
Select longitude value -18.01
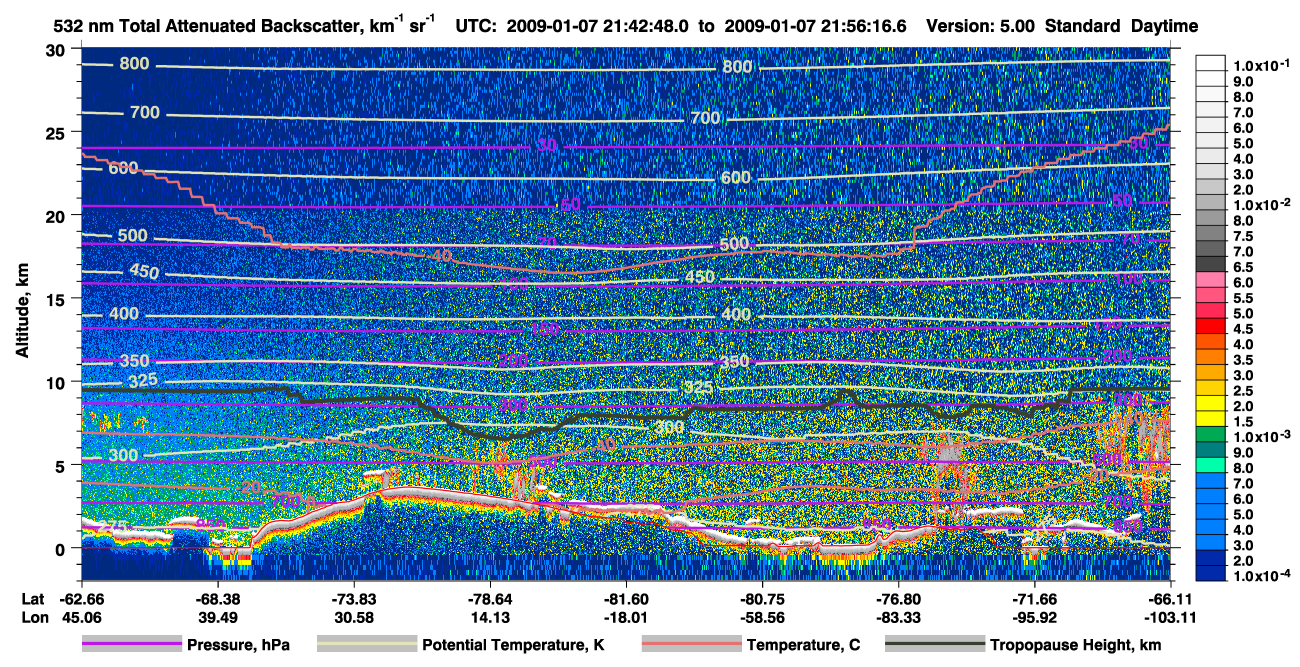(626, 617)
